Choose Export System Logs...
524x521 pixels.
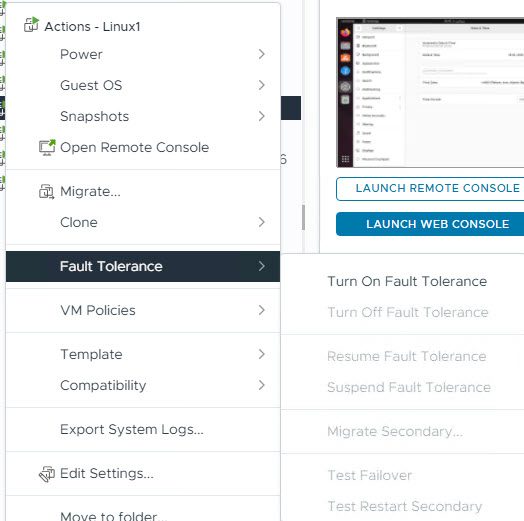tap(143, 430)
